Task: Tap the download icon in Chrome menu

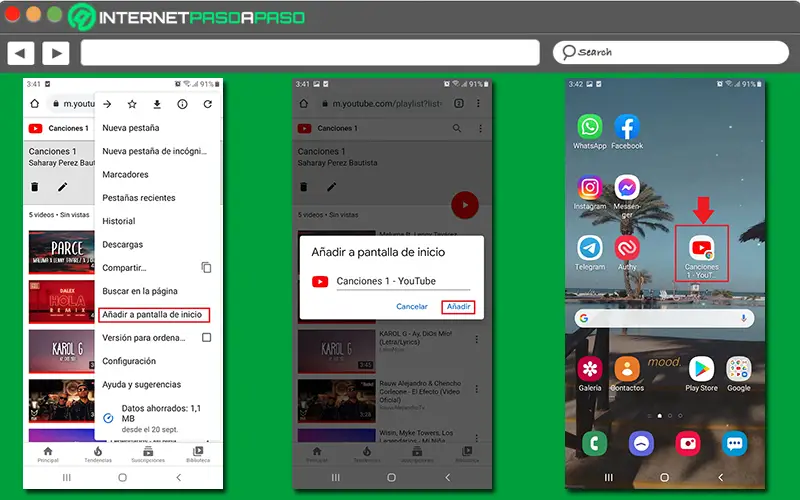Action: click(x=157, y=104)
